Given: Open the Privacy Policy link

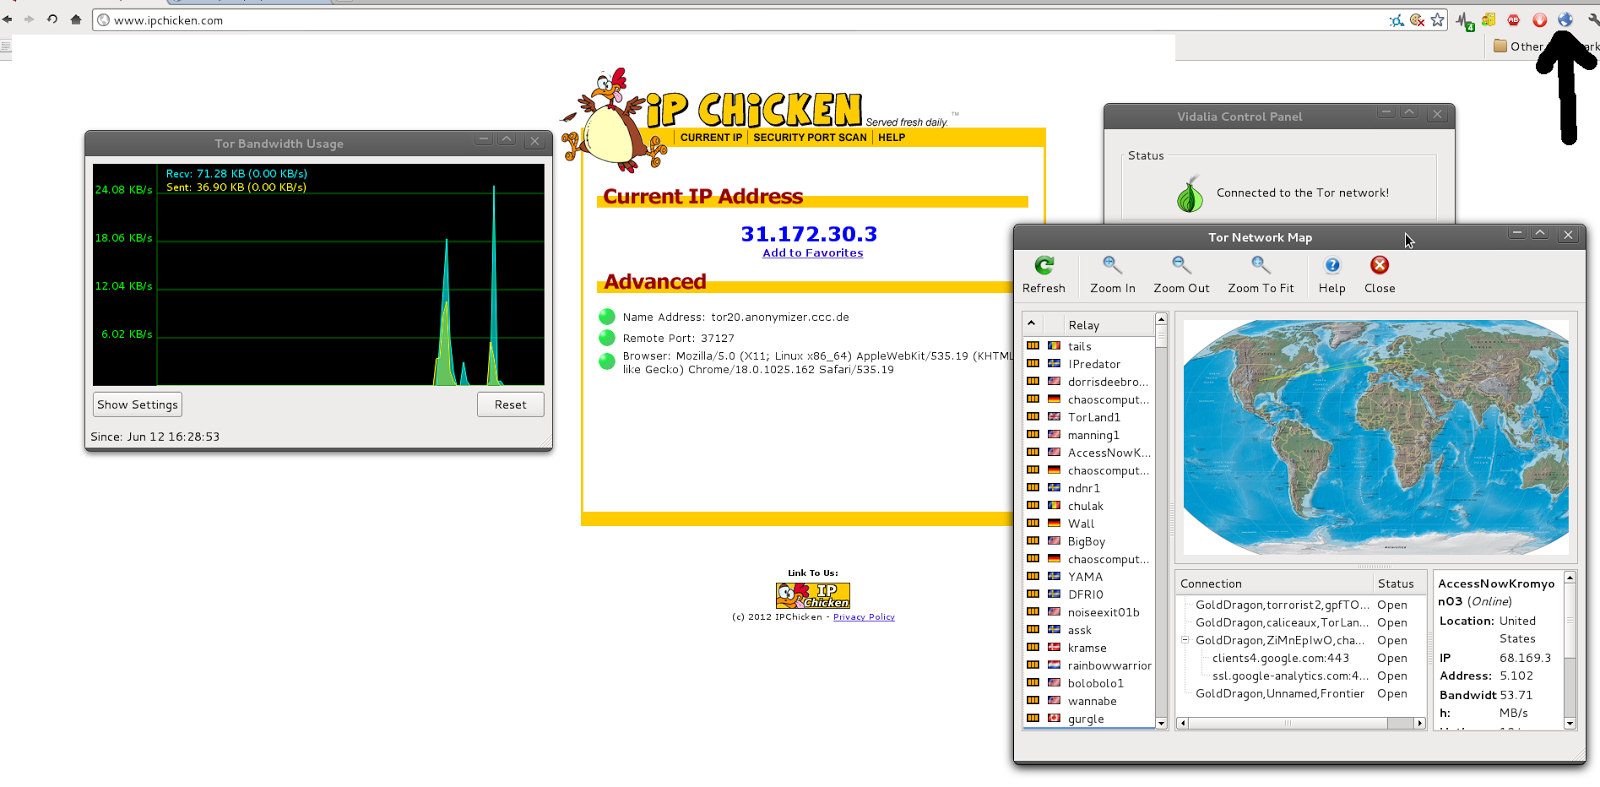Looking at the screenshot, I should pyautogui.click(x=864, y=617).
